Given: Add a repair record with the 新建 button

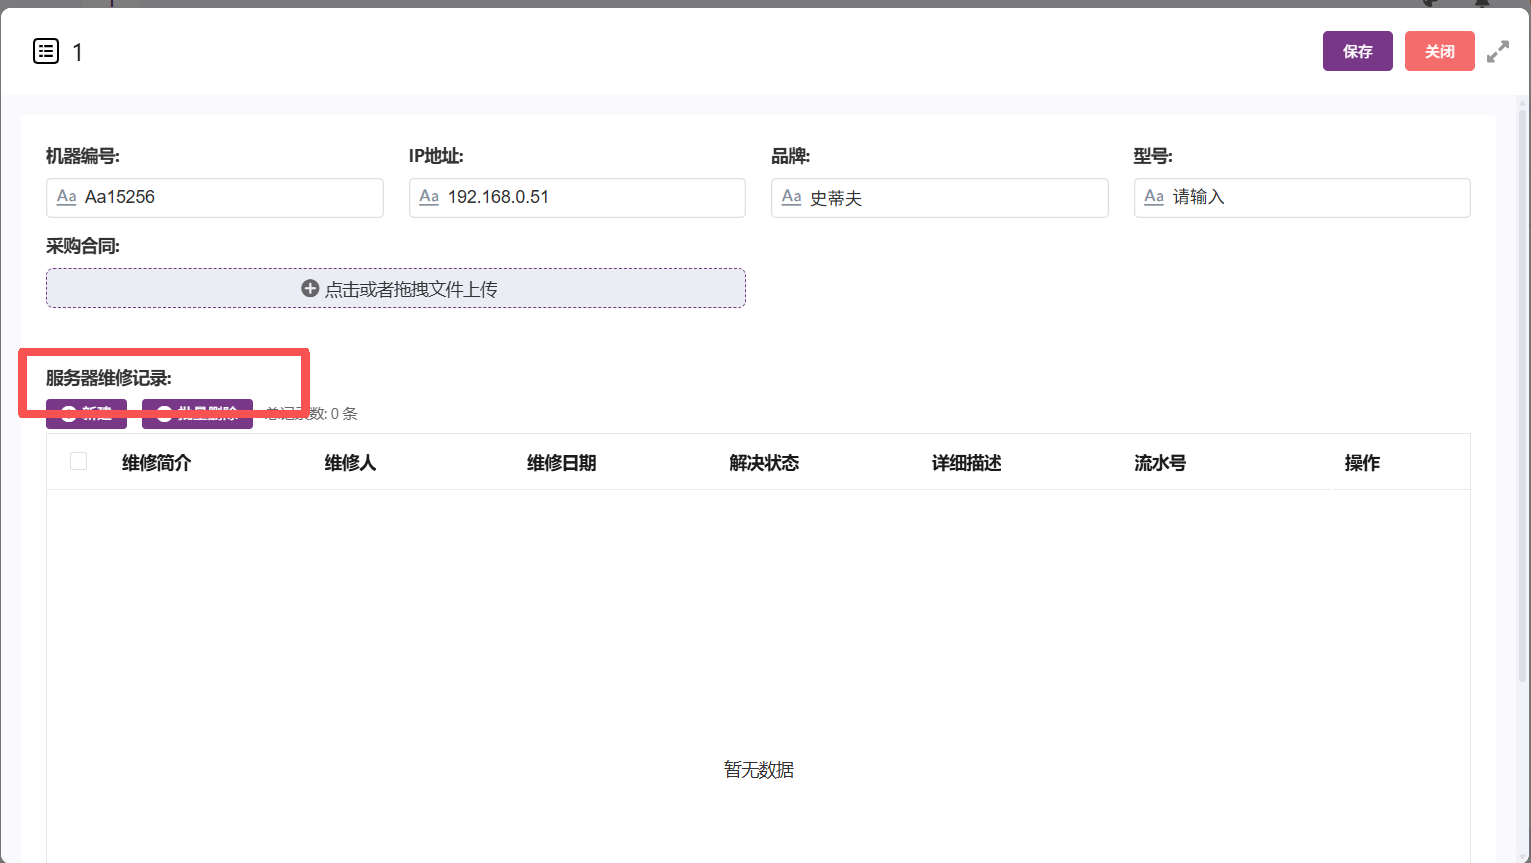Looking at the screenshot, I should coord(86,413).
